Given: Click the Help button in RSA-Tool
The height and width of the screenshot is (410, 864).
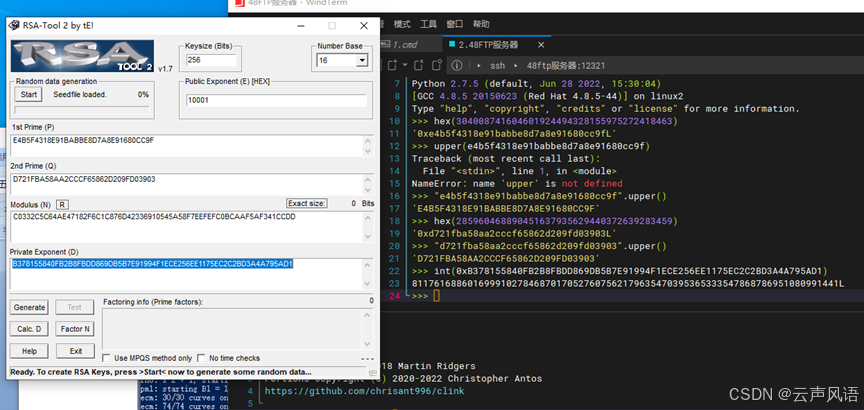Looking at the screenshot, I should (29, 351).
